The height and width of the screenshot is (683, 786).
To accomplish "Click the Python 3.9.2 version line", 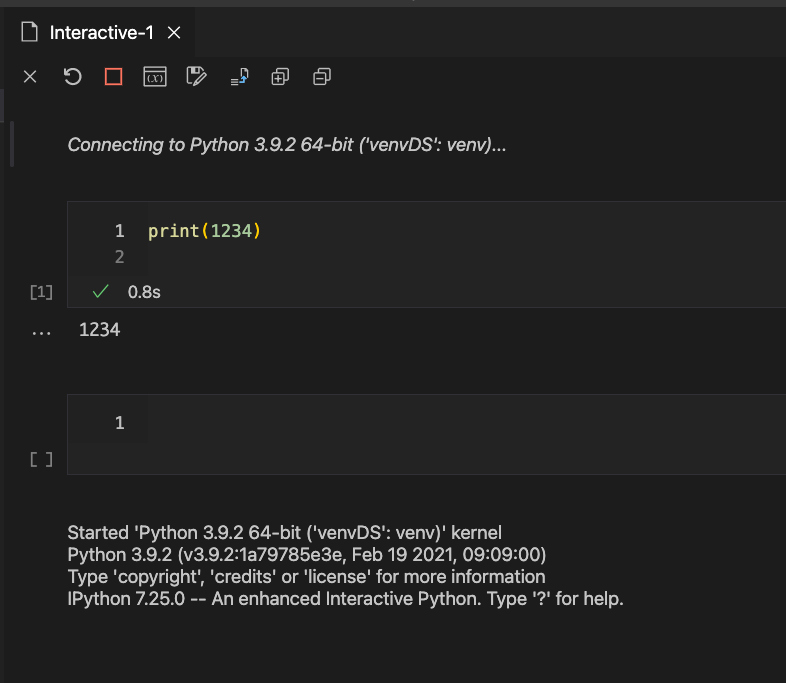I will 307,555.
